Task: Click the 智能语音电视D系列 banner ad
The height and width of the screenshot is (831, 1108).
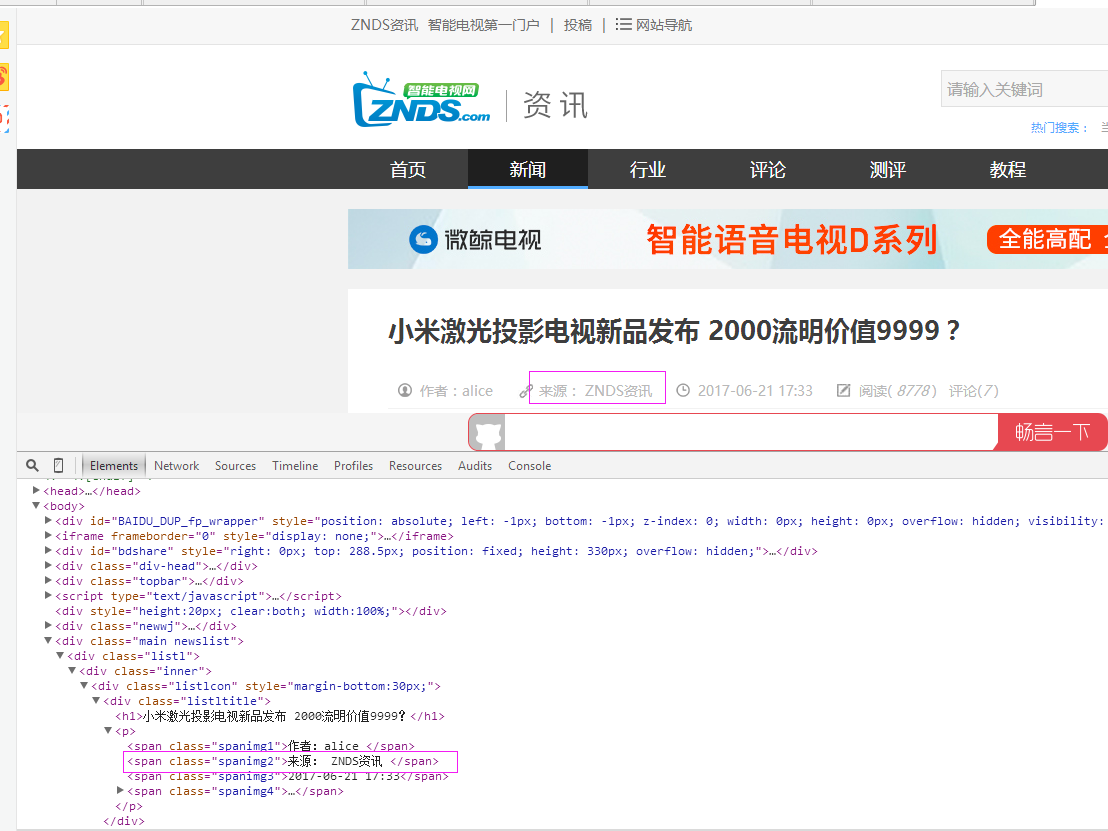Action: pos(728,239)
